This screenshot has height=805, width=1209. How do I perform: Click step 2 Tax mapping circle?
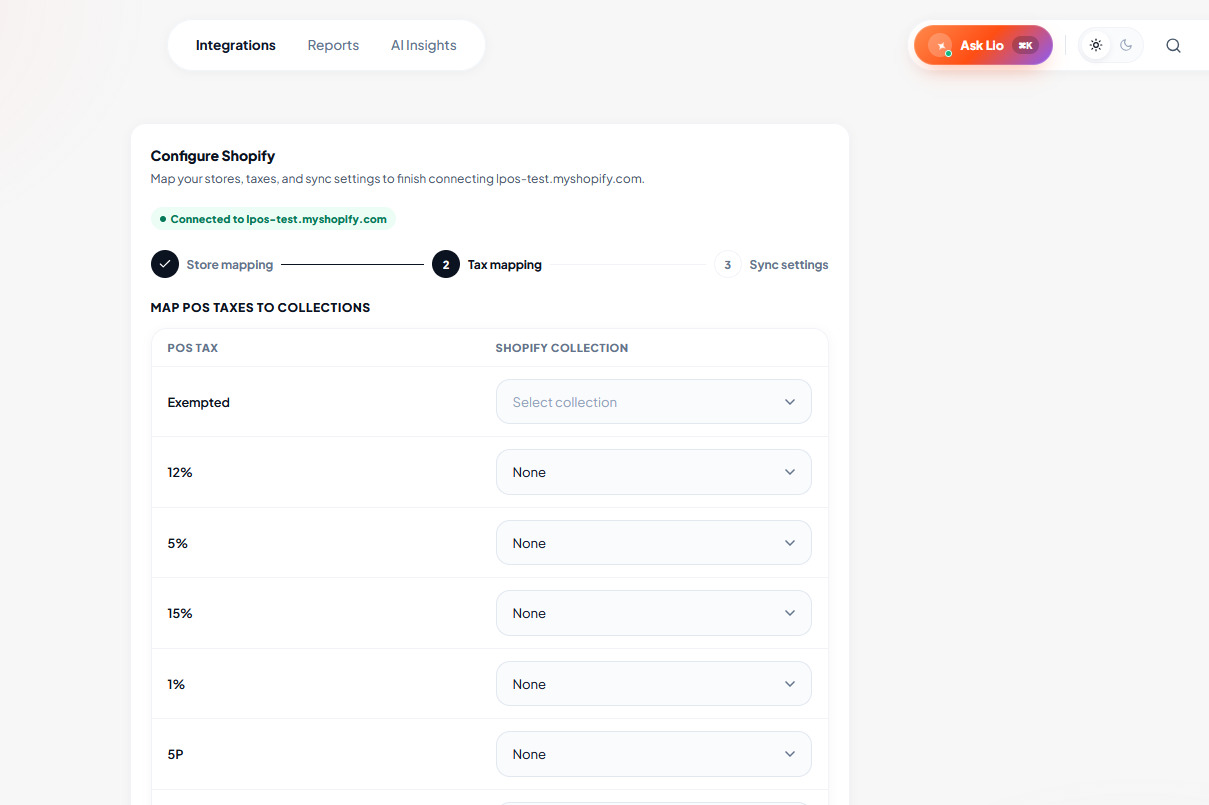446,265
